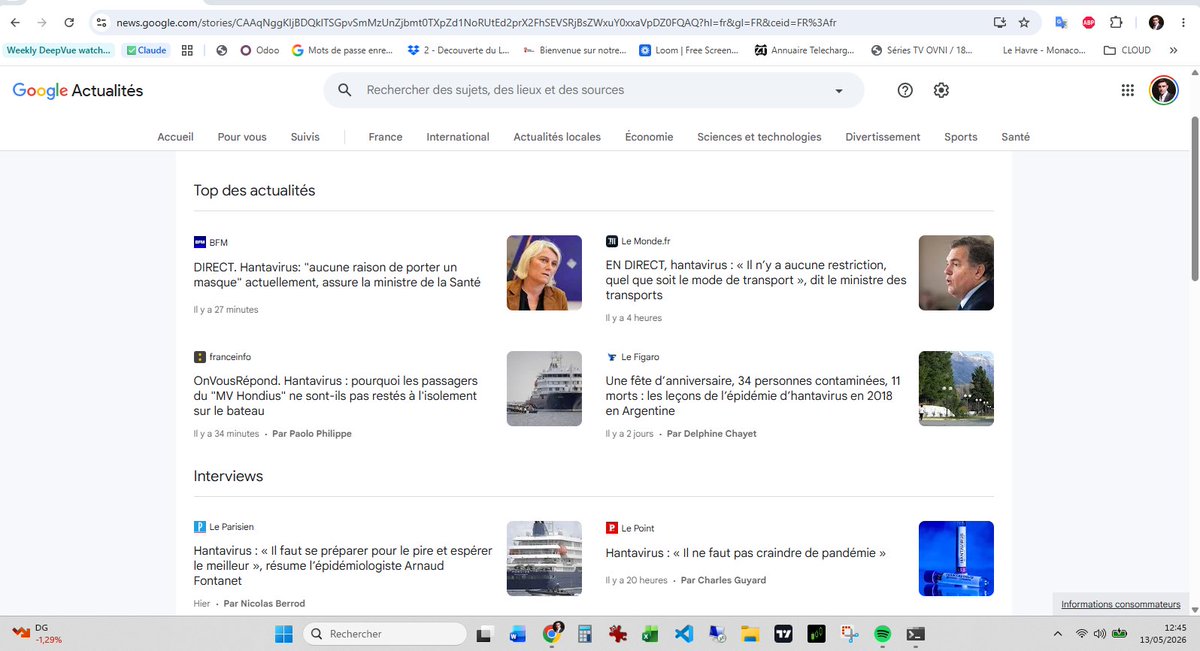This screenshot has width=1200, height=651.
Task: Open Le Point 'craindre de pandémie' article
Action: pyautogui.click(x=745, y=553)
